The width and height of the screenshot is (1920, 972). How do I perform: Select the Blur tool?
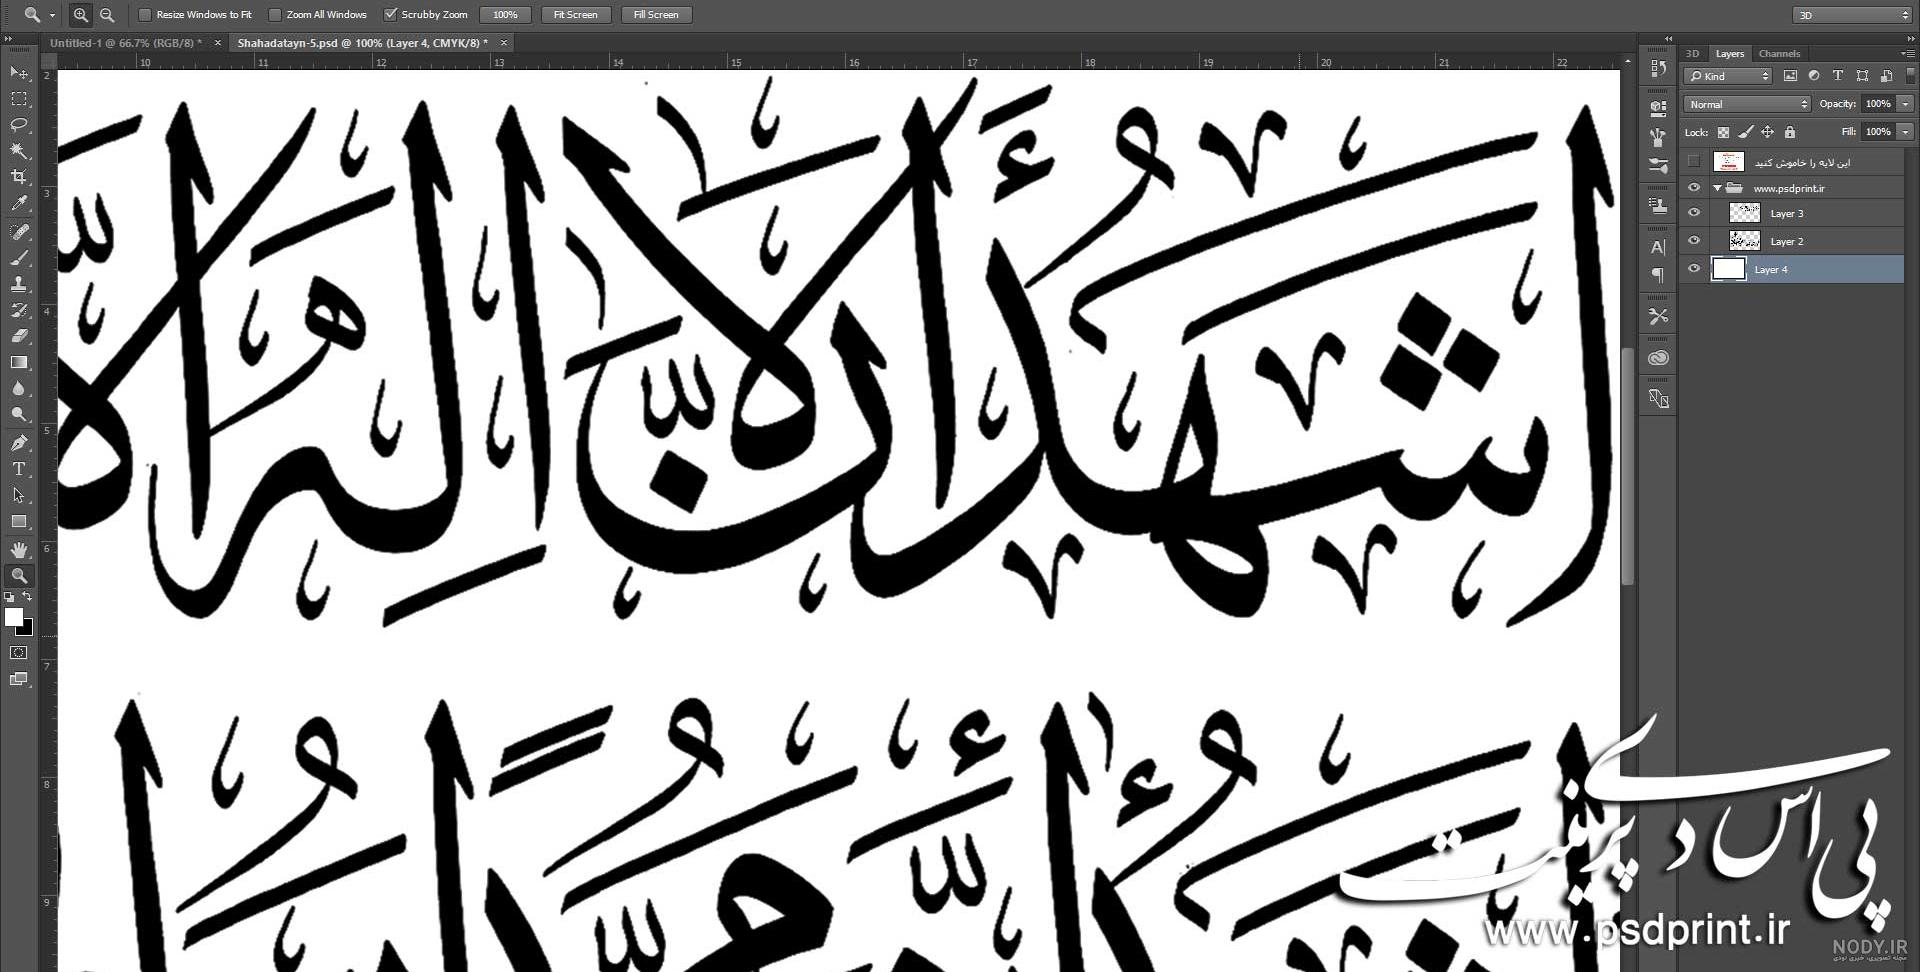(x=19, y=388)
